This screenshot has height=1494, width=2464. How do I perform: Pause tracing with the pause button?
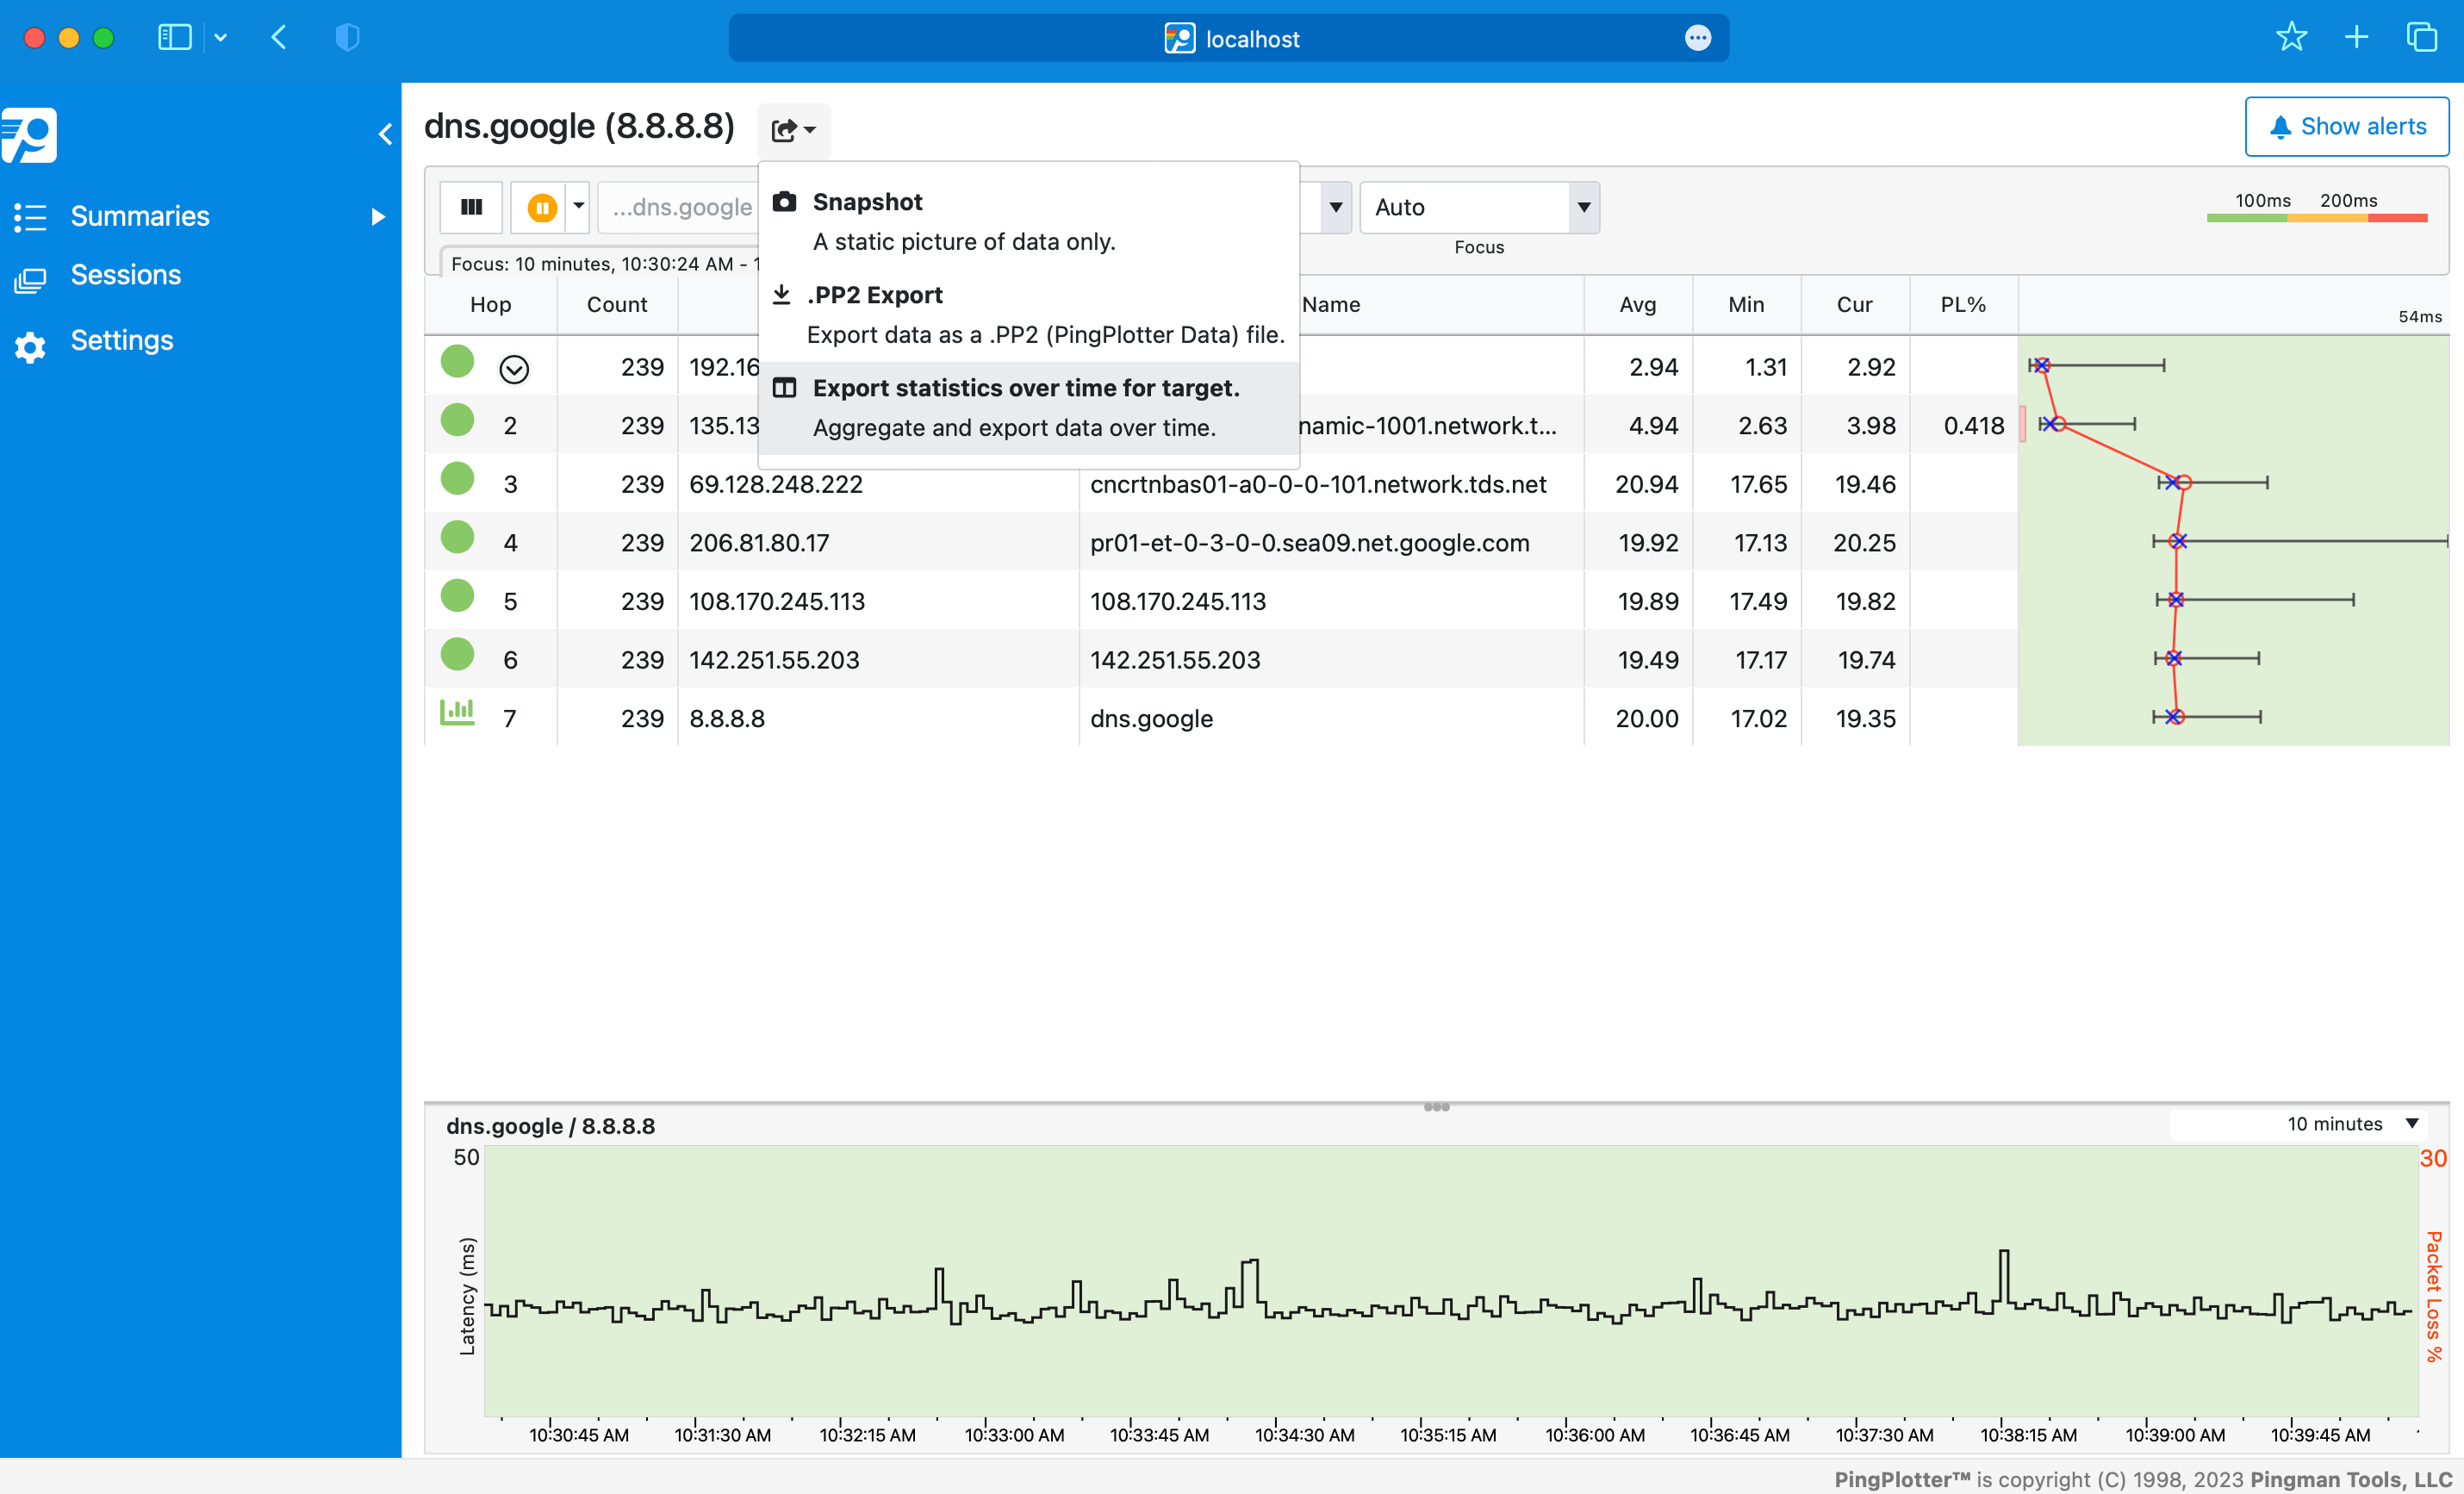(x=542, y=207)
